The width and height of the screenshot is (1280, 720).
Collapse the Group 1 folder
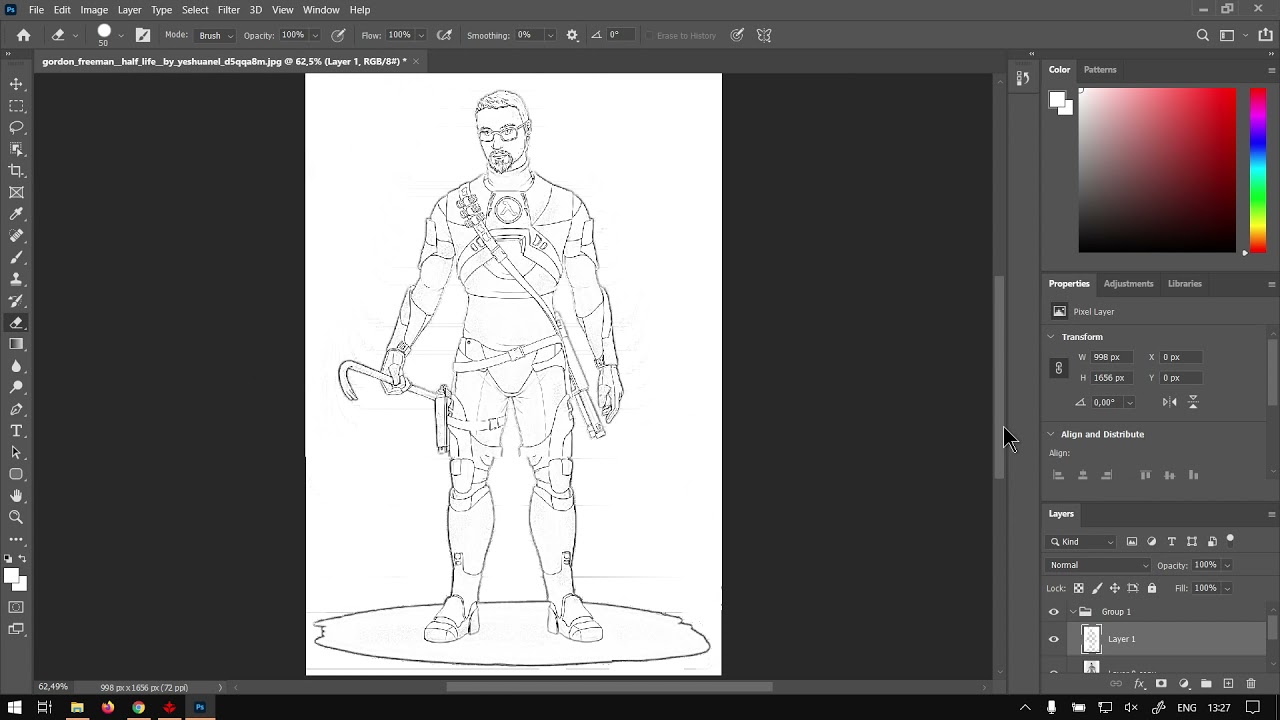click(1073, 612)
